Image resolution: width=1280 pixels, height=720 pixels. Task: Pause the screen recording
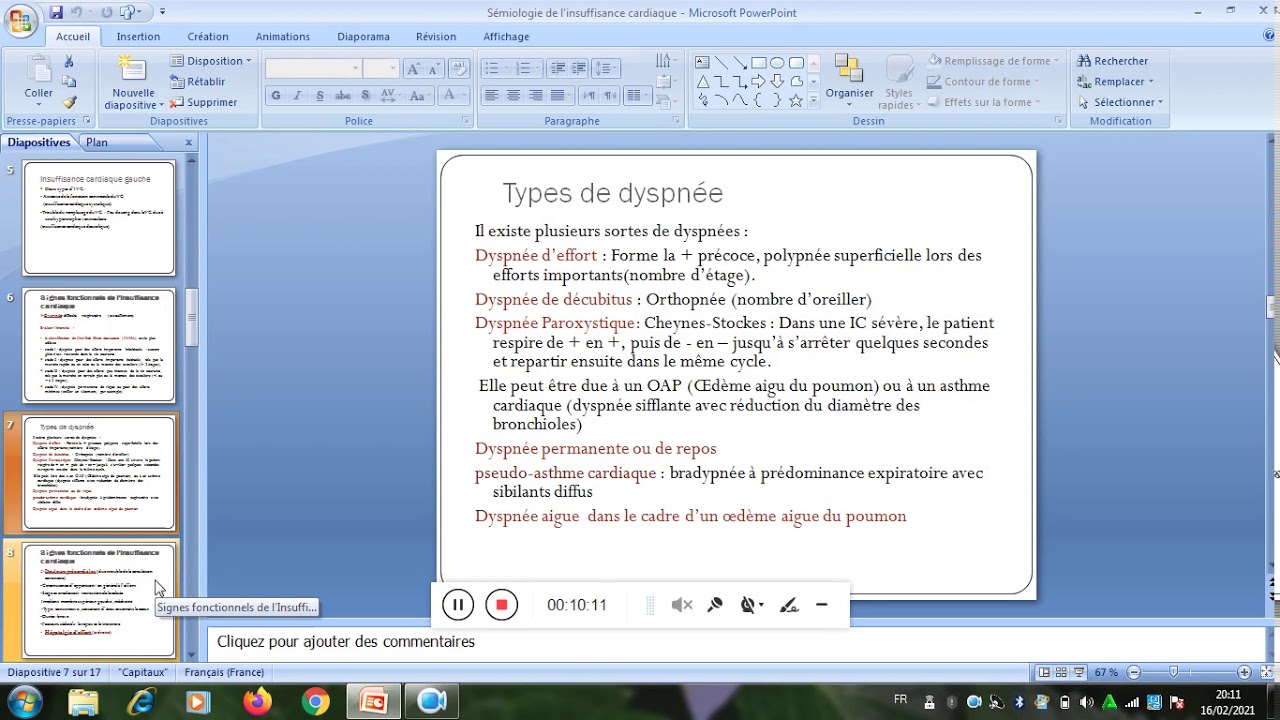(x=458, y=605)
